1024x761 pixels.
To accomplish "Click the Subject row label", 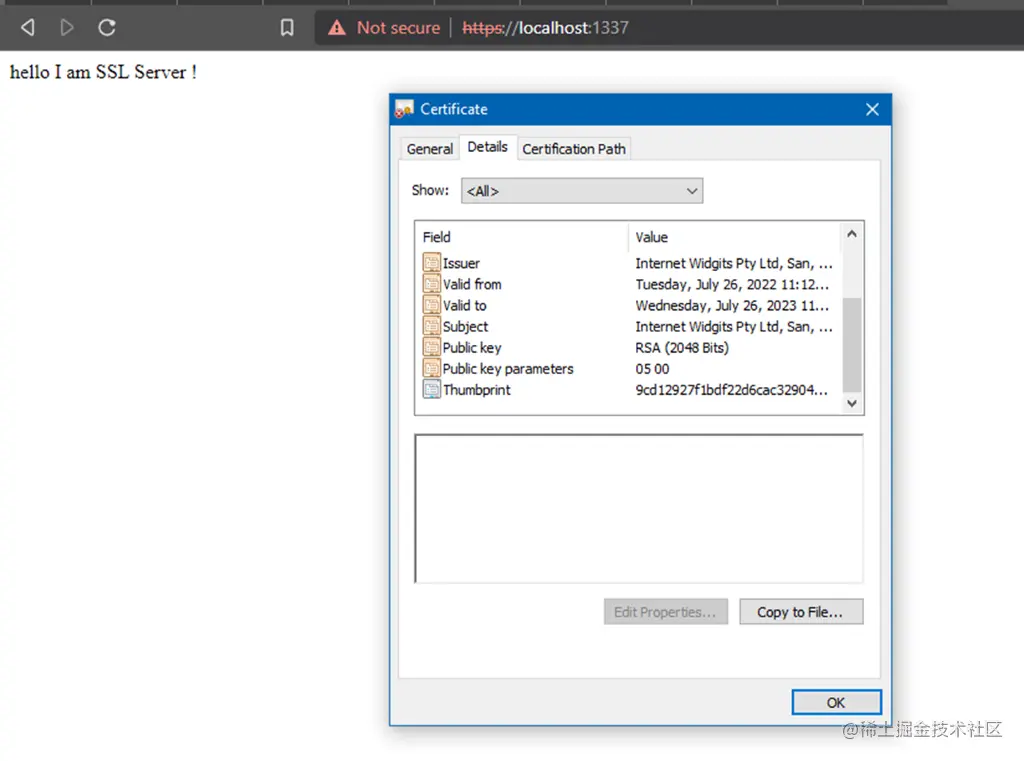I will click(466, 327).
